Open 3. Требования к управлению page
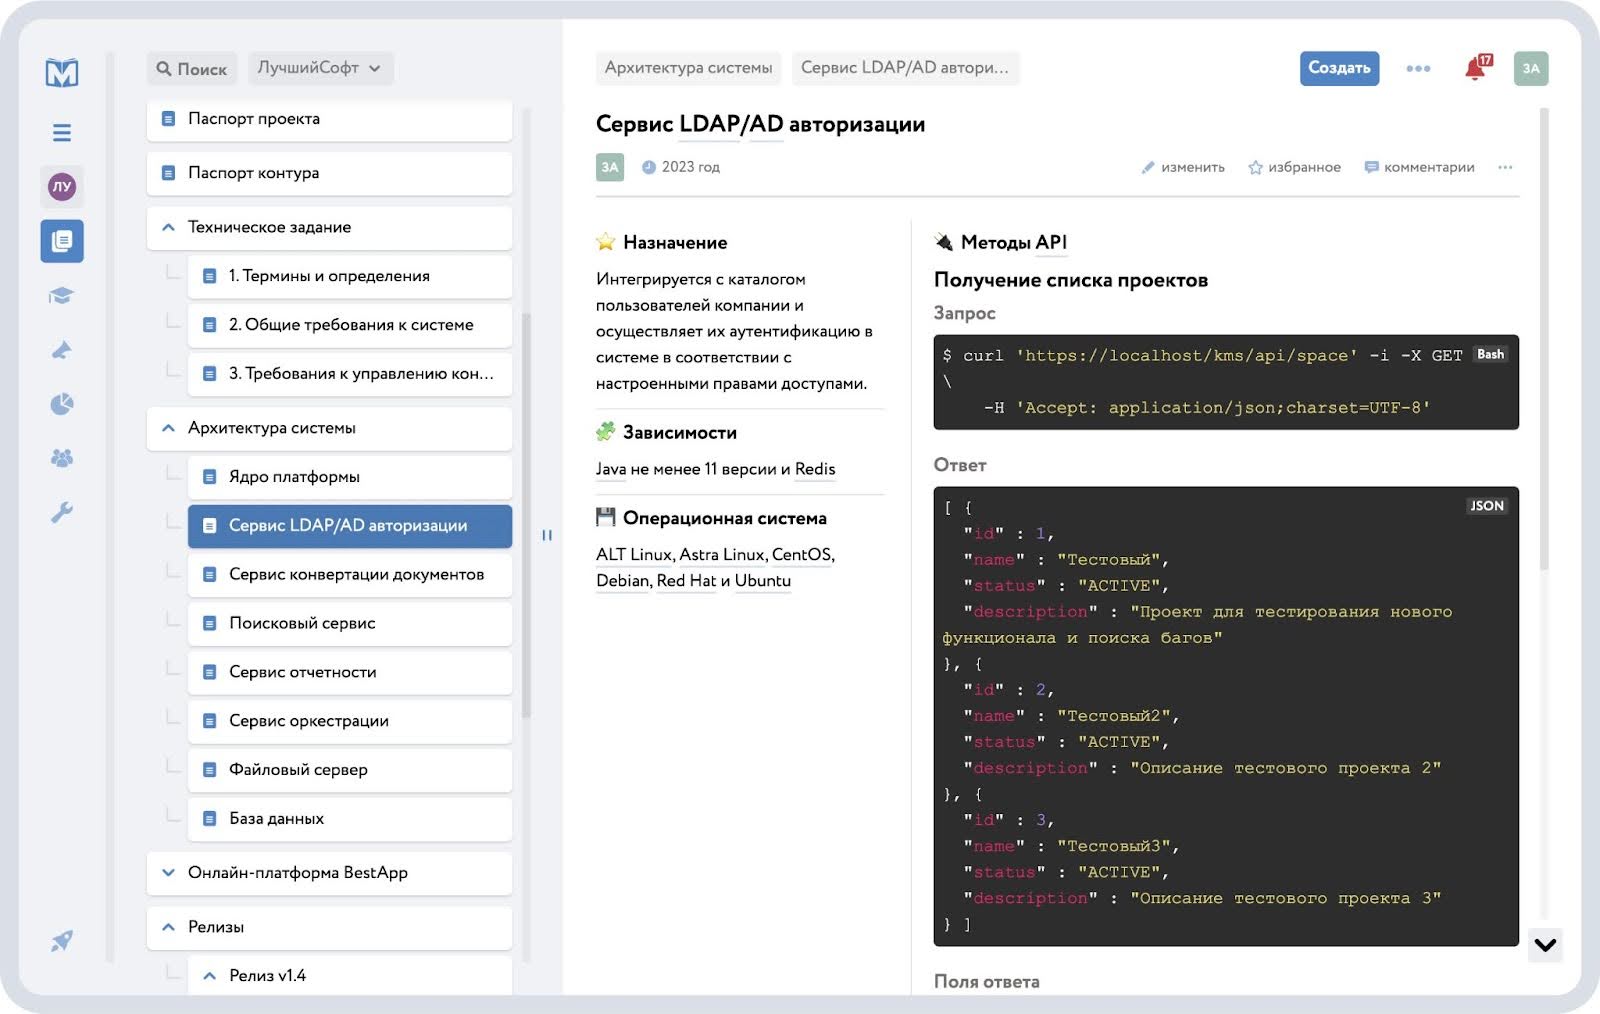Viewport: 1600px width, 1014px height. tap(350, 374)
